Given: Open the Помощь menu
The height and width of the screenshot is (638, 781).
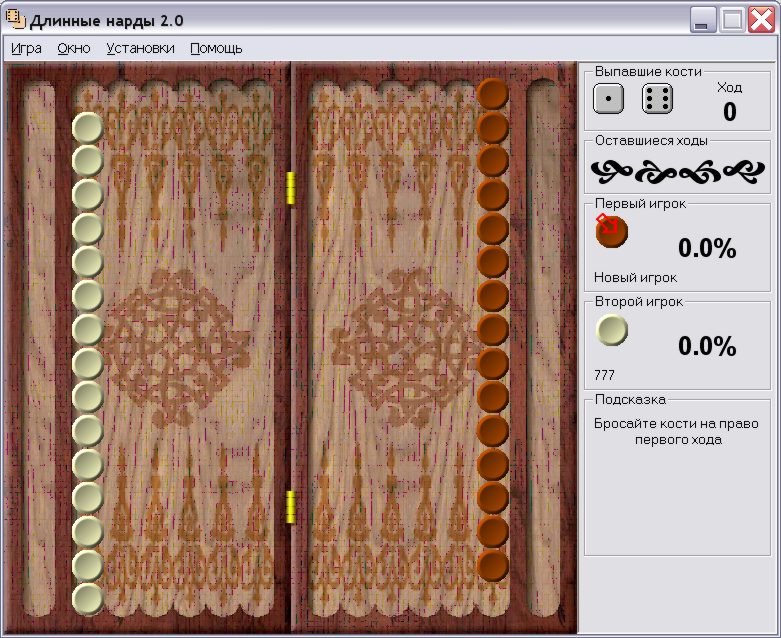Looking at the screenshot, I should (x=216, y=48).
